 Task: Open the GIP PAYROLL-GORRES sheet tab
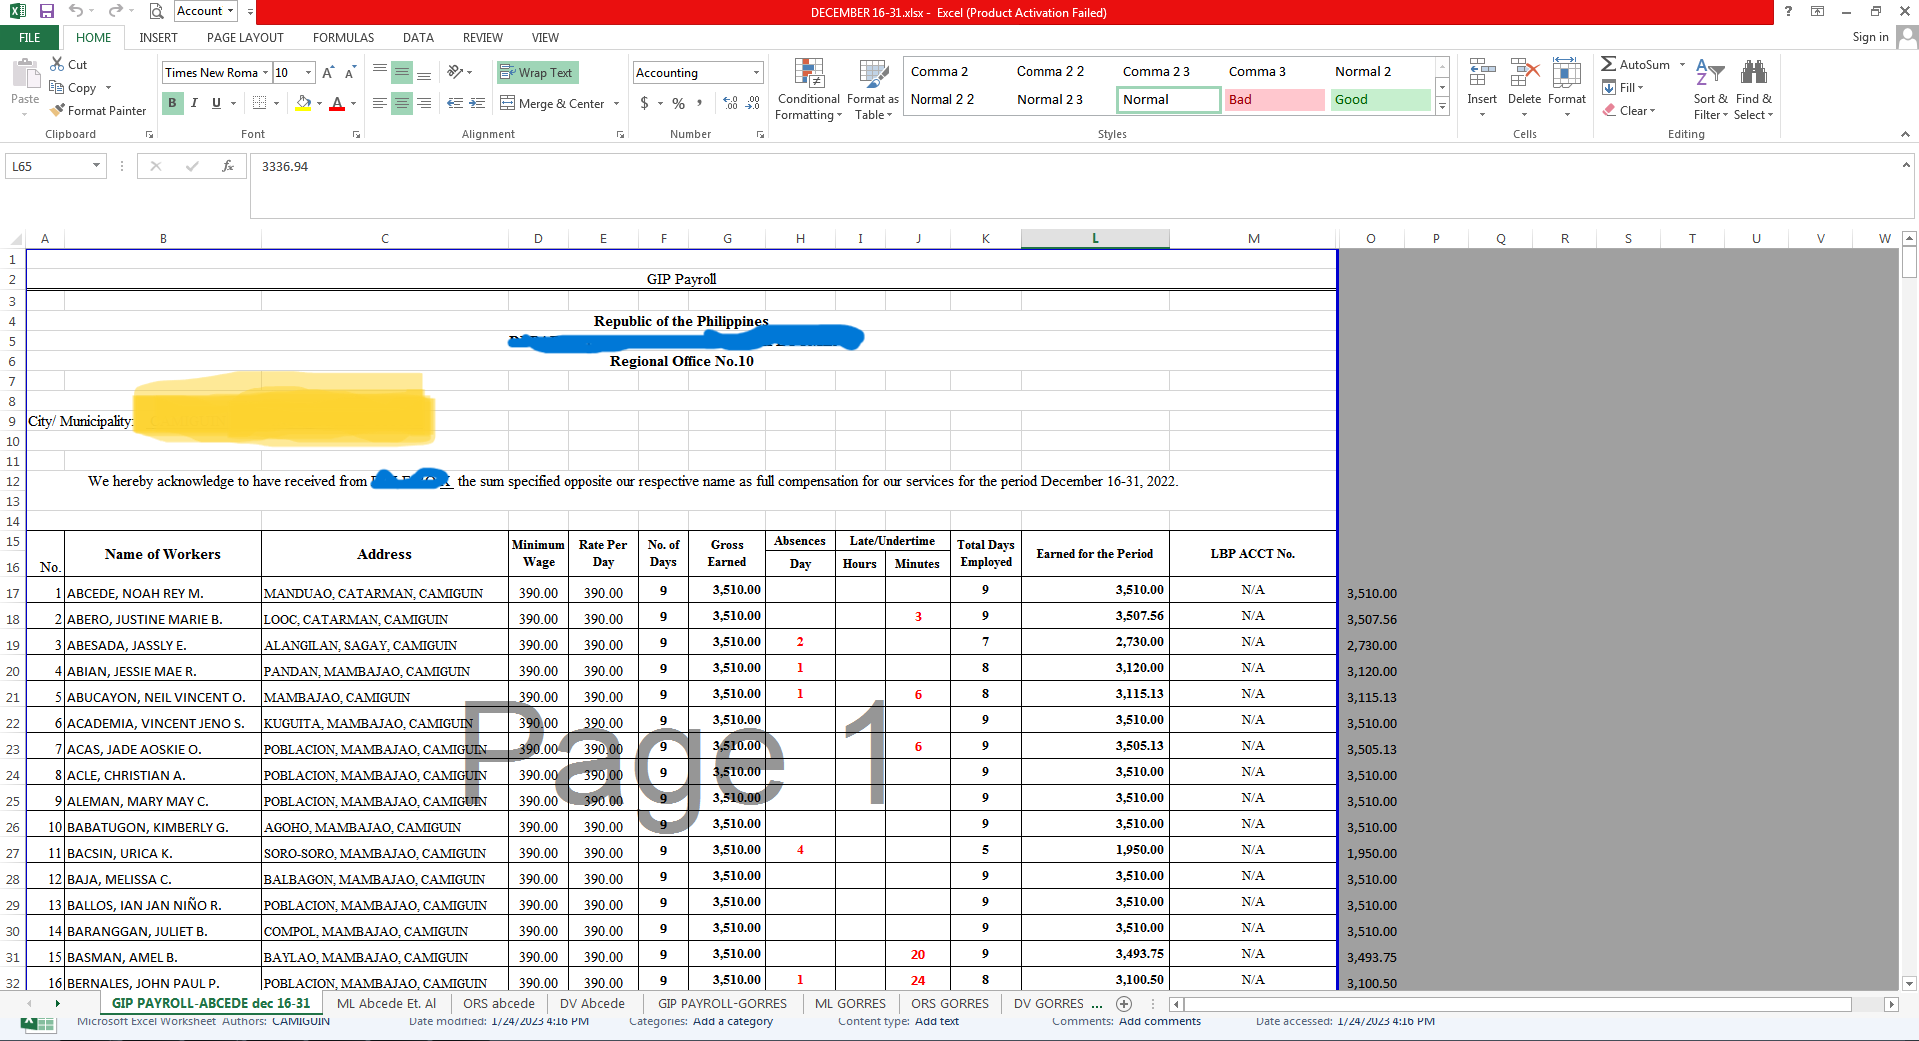pos(722,1003)
